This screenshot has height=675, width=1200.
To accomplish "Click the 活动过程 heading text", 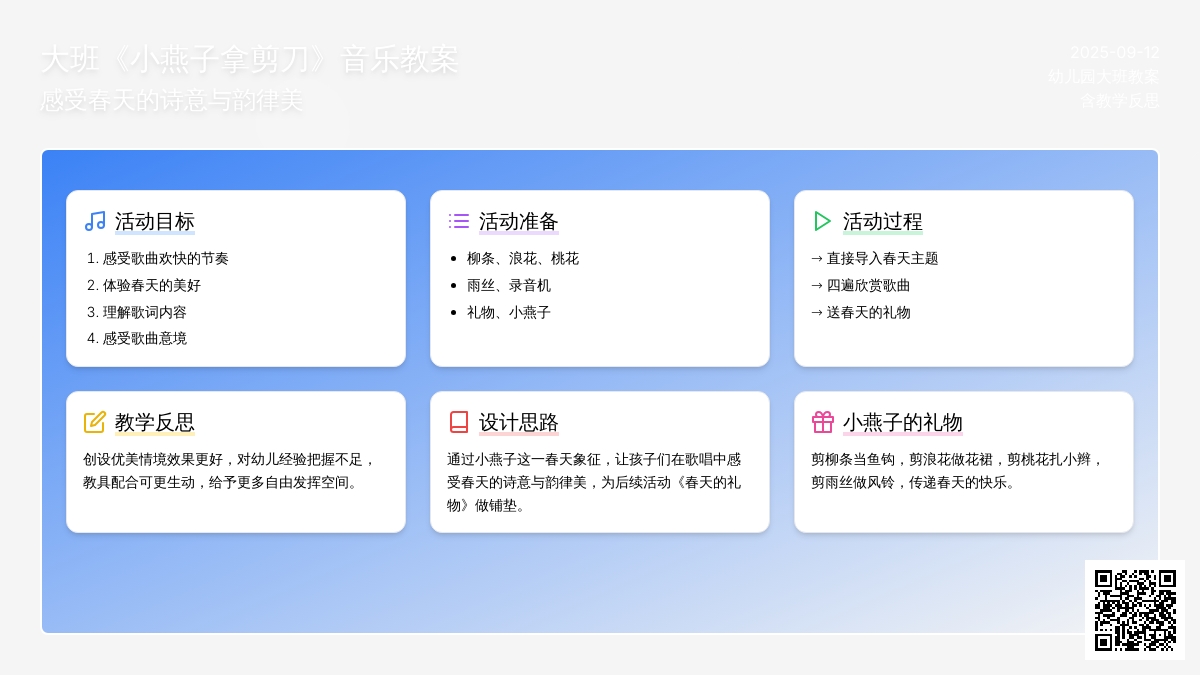I will pos(883,222).
